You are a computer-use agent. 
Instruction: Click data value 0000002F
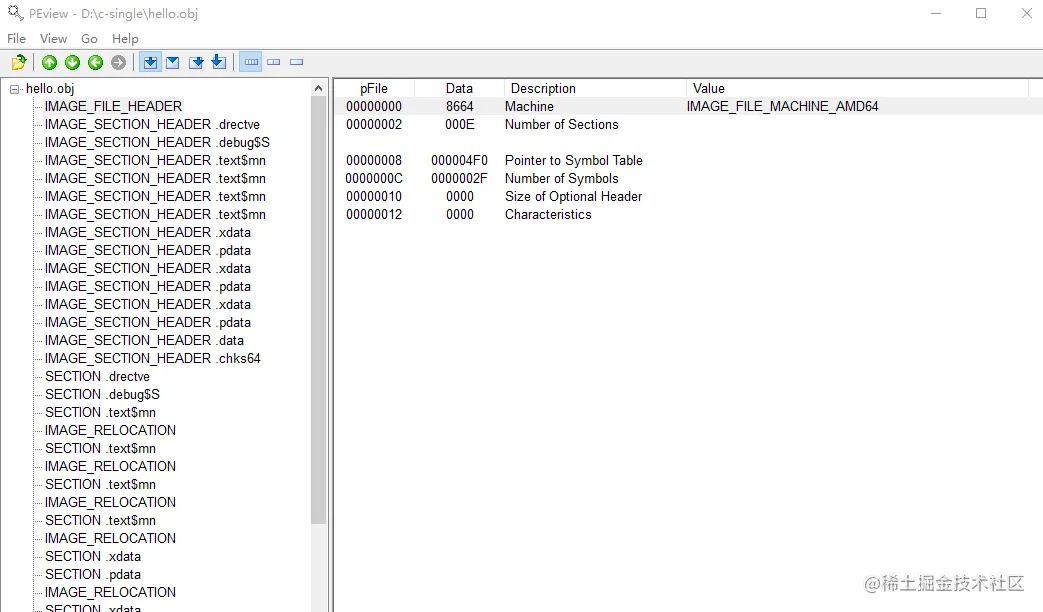[459, 178]
